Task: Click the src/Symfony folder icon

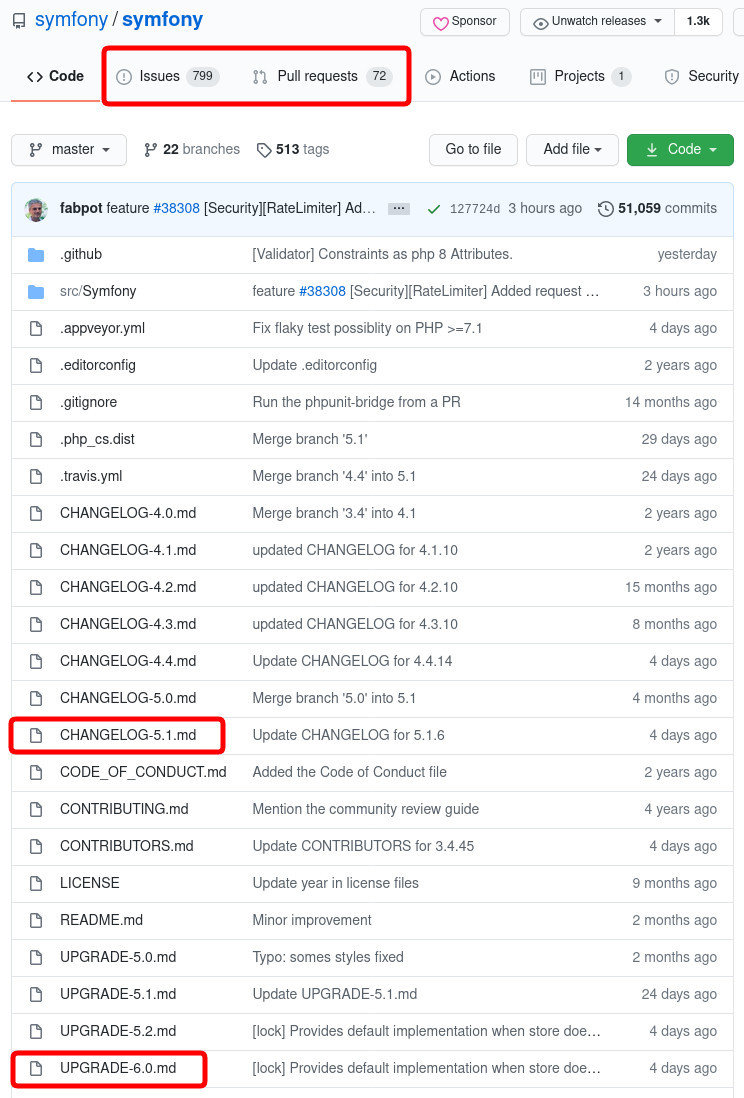Action: [36, 292]
